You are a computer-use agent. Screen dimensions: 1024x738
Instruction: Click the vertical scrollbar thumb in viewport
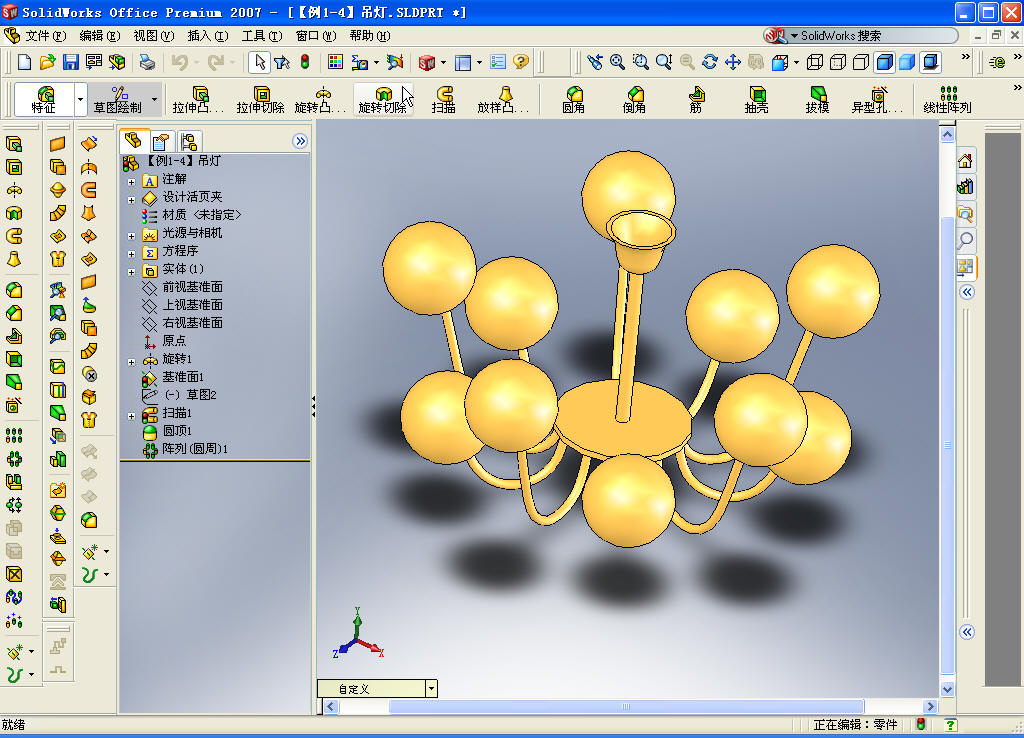click(x=947, y=444)
